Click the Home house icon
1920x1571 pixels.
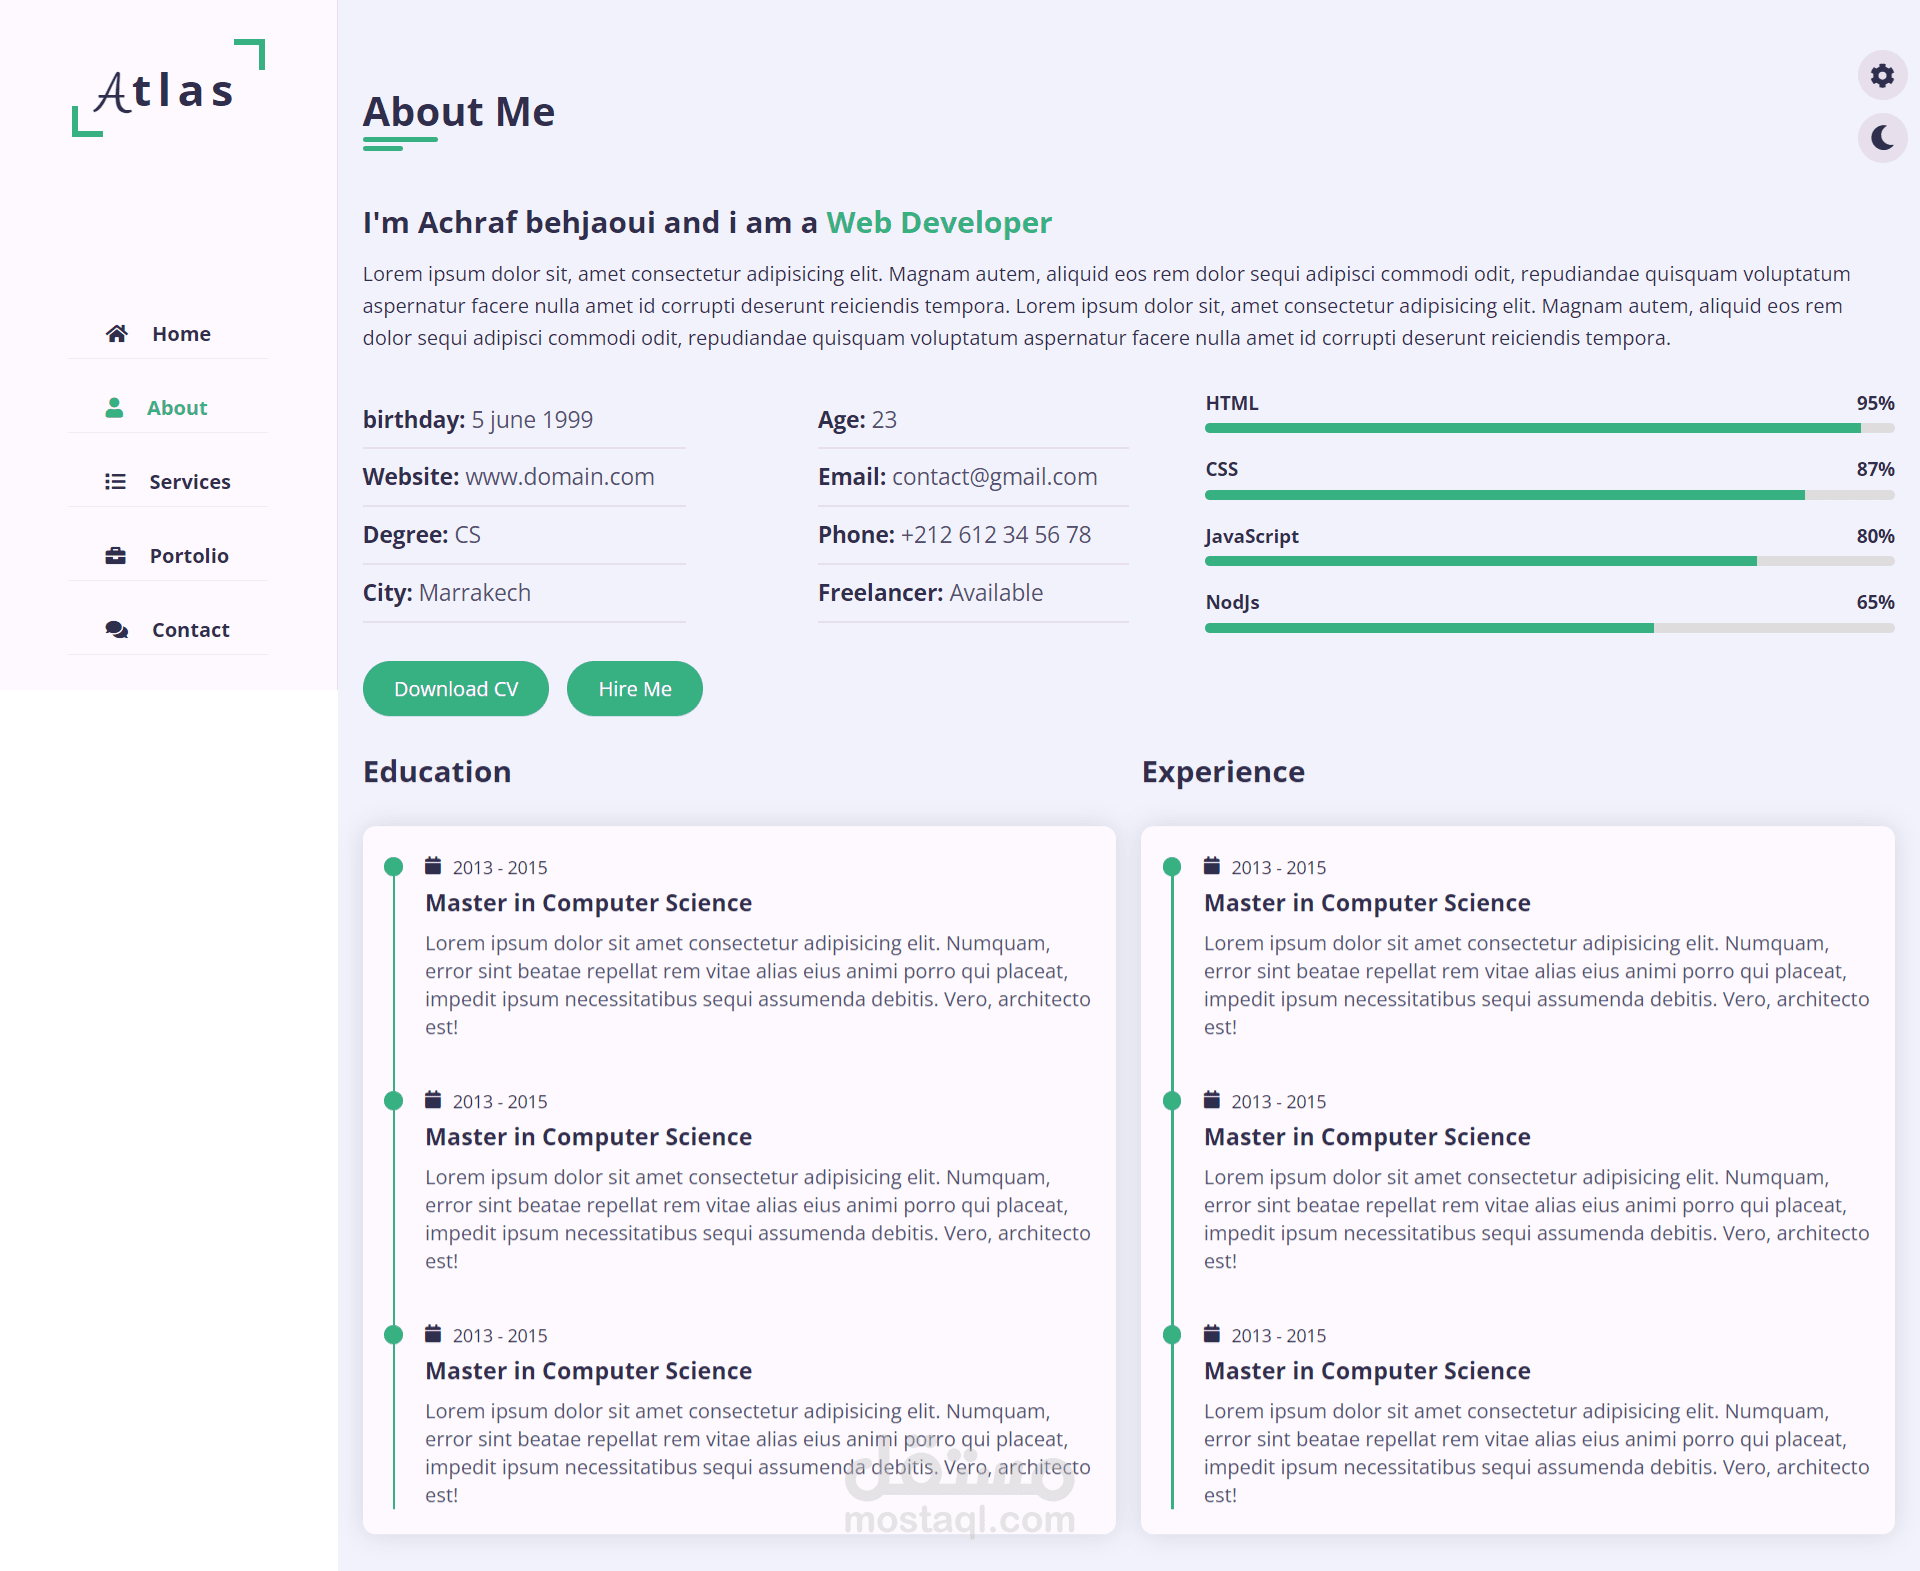point(117,334)
